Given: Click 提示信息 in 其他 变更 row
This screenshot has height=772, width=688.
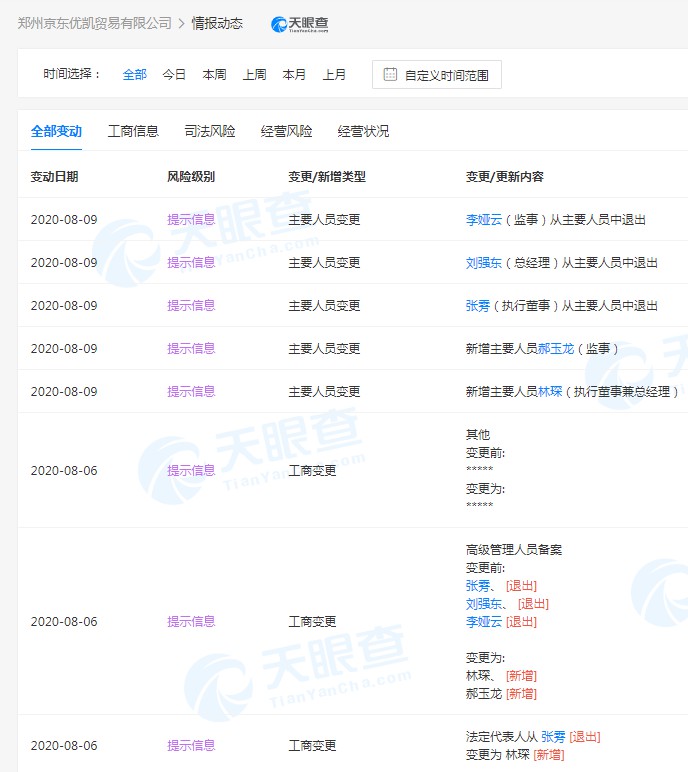Looking at the screenshot, I should click(x=191, y=471).
